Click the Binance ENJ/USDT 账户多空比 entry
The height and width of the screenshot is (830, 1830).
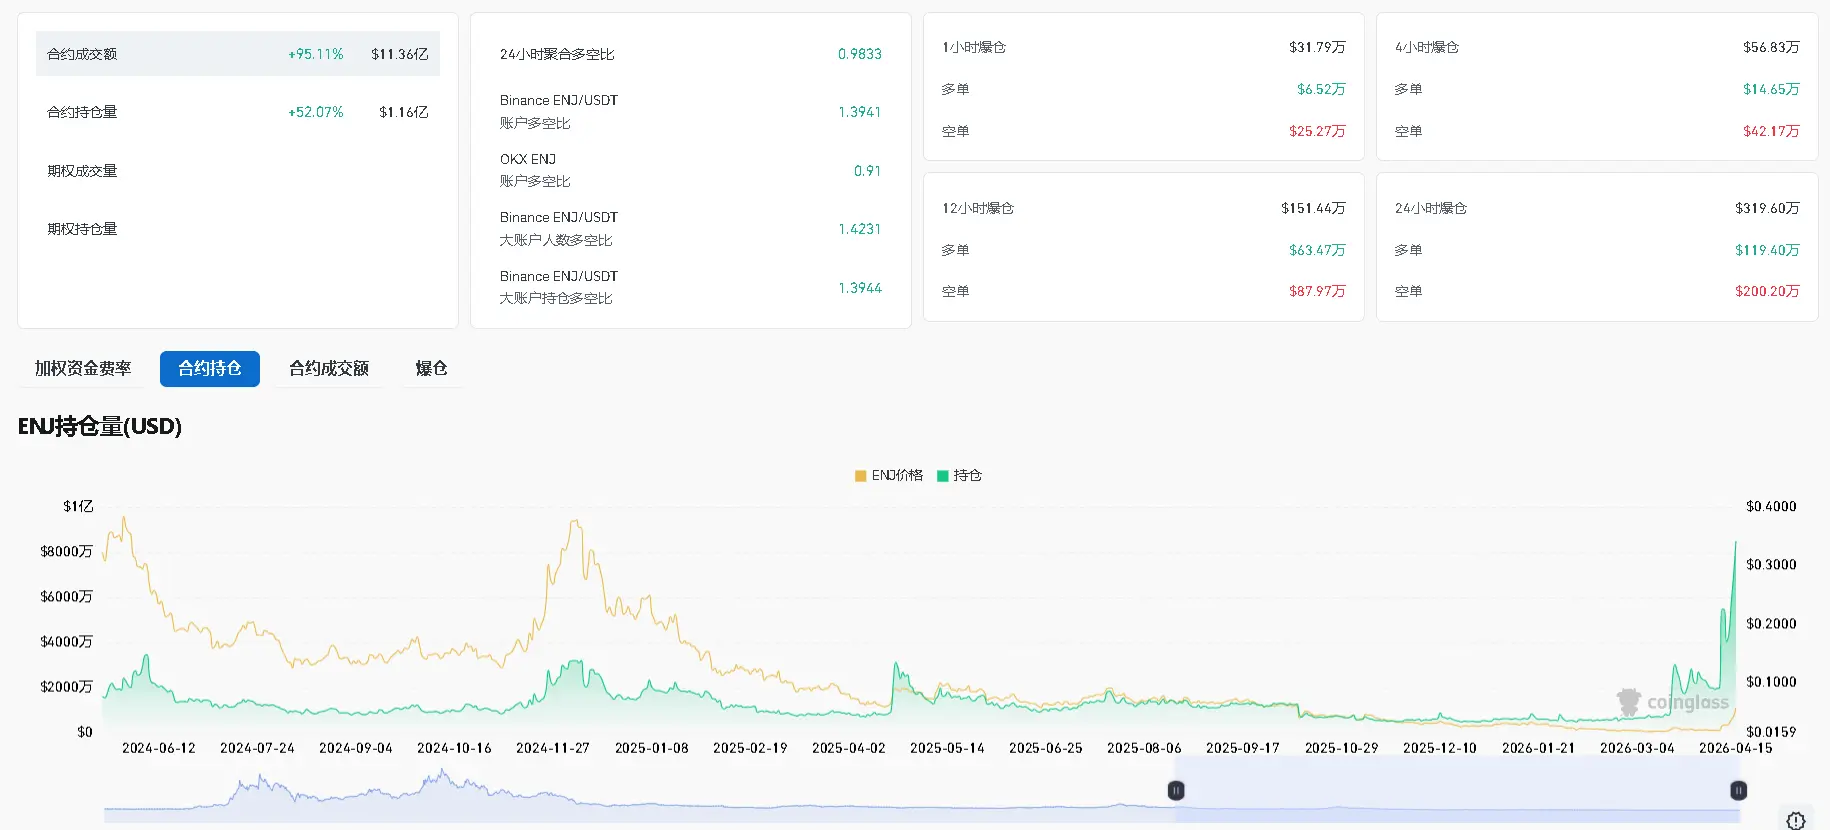pos(690,112)
